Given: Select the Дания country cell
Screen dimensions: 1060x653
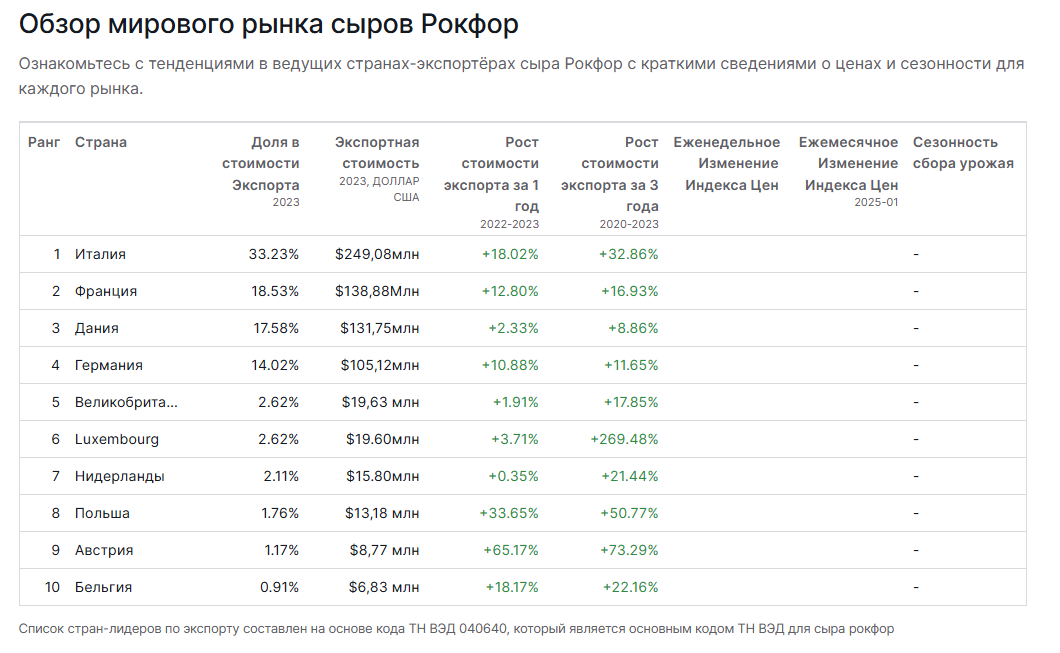Looking at the screenshot, I should click(x=97, y=329).
